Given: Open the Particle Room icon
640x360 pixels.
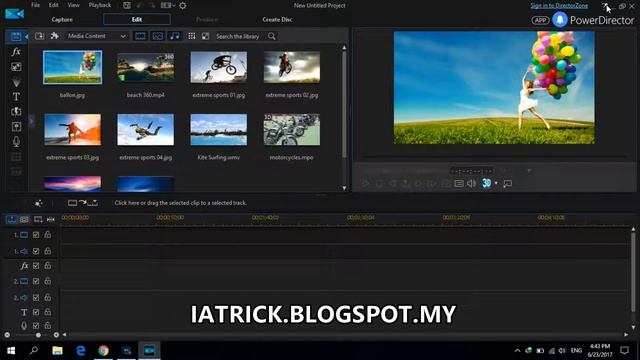Looking at the screenshot, I should 16,82.
